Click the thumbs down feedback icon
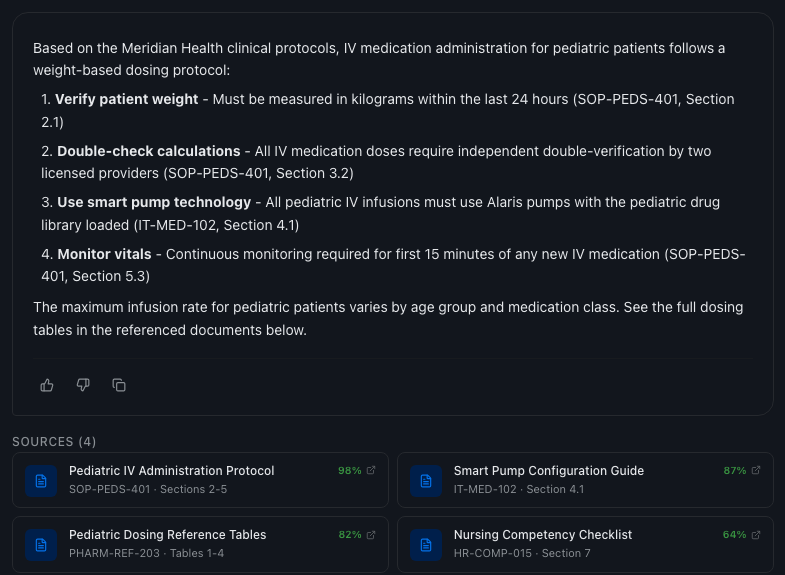This screenshot has width=785, height=575. (83, 385)
